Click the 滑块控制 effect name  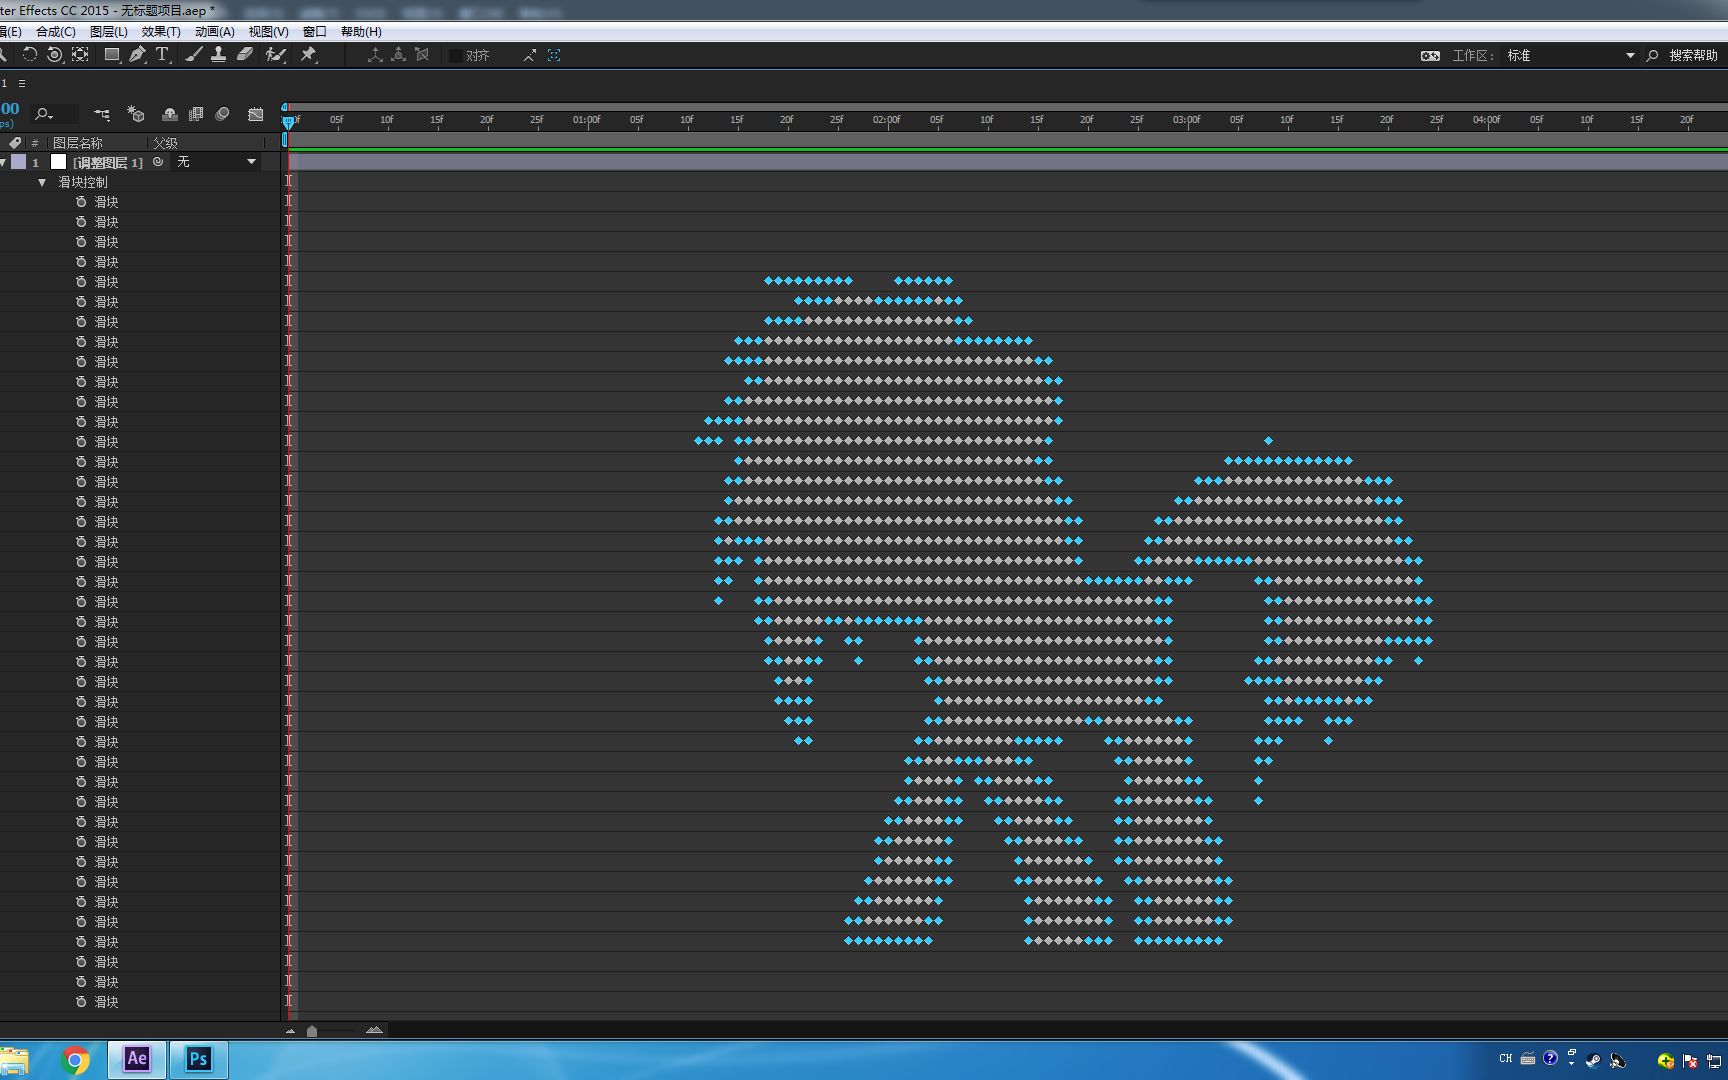pyautogui.click(x=82, y=182)
